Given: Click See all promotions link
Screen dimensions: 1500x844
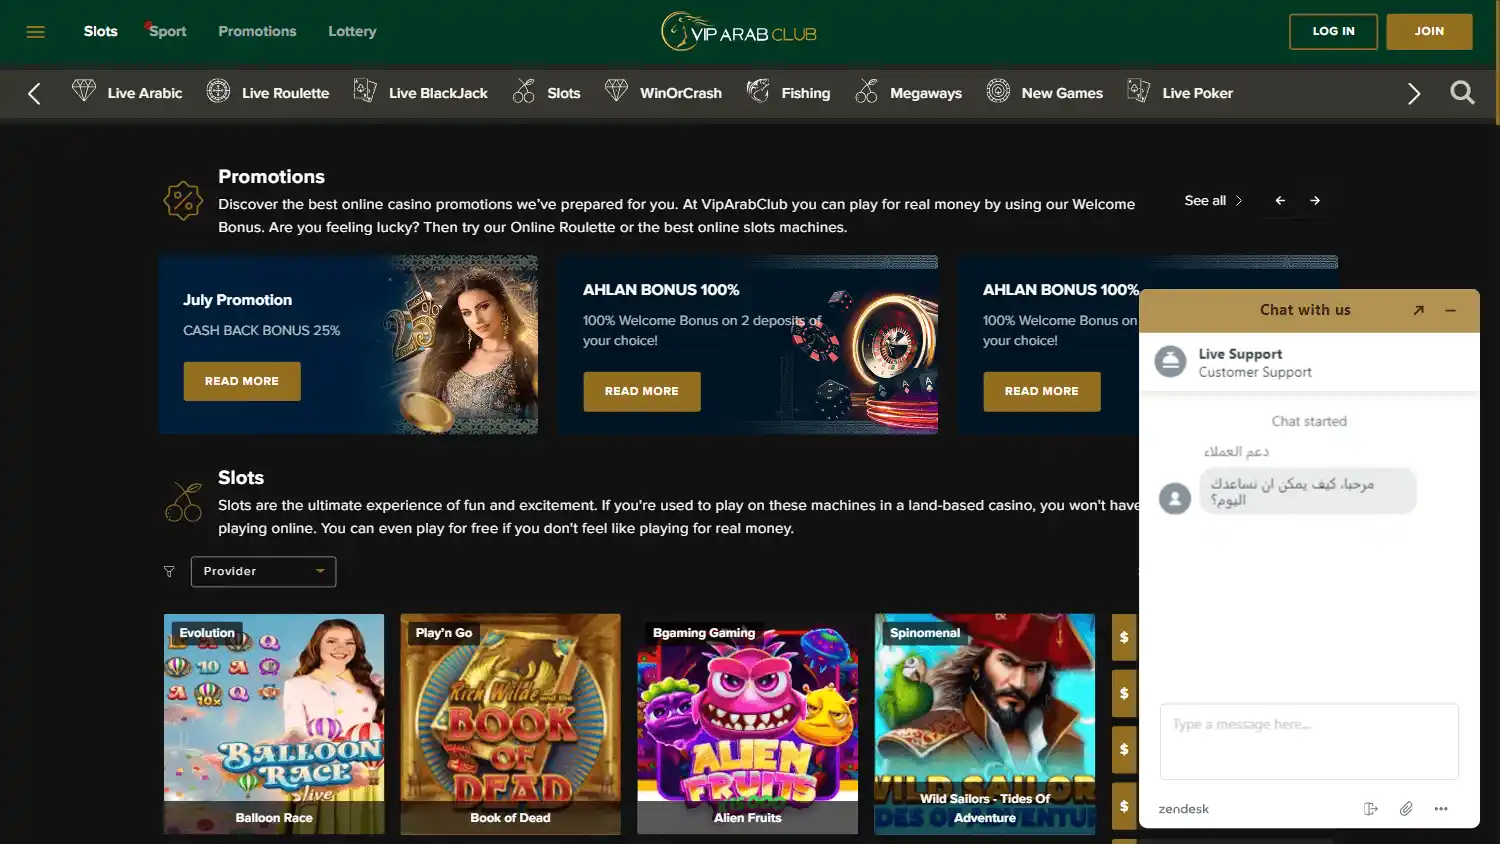Looking at the screenshot, I should (1213, 201).
